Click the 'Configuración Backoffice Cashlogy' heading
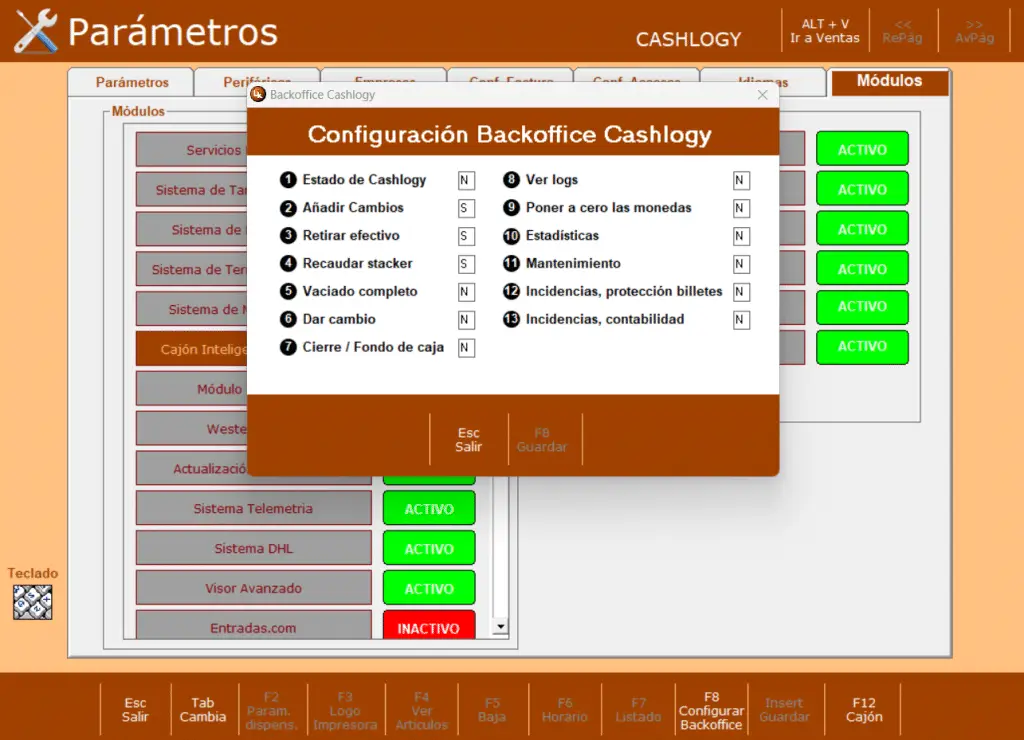The image size is (1024, 740). click(x=509, y=134)
